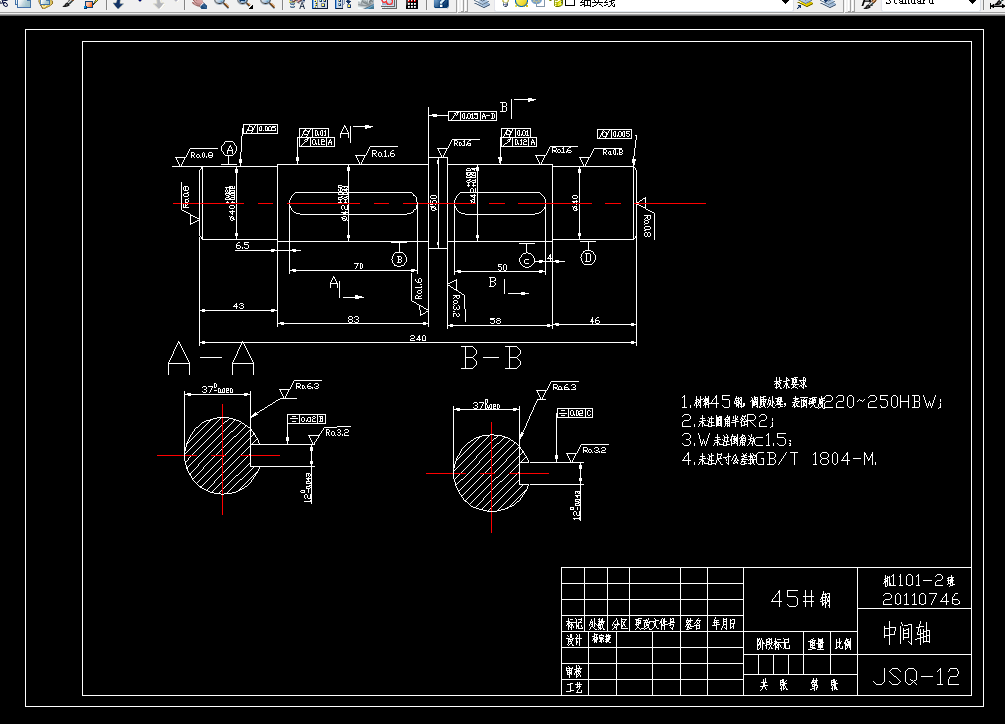
Task: Open the DesignCenter icon
Action: [x=320, y=3]
